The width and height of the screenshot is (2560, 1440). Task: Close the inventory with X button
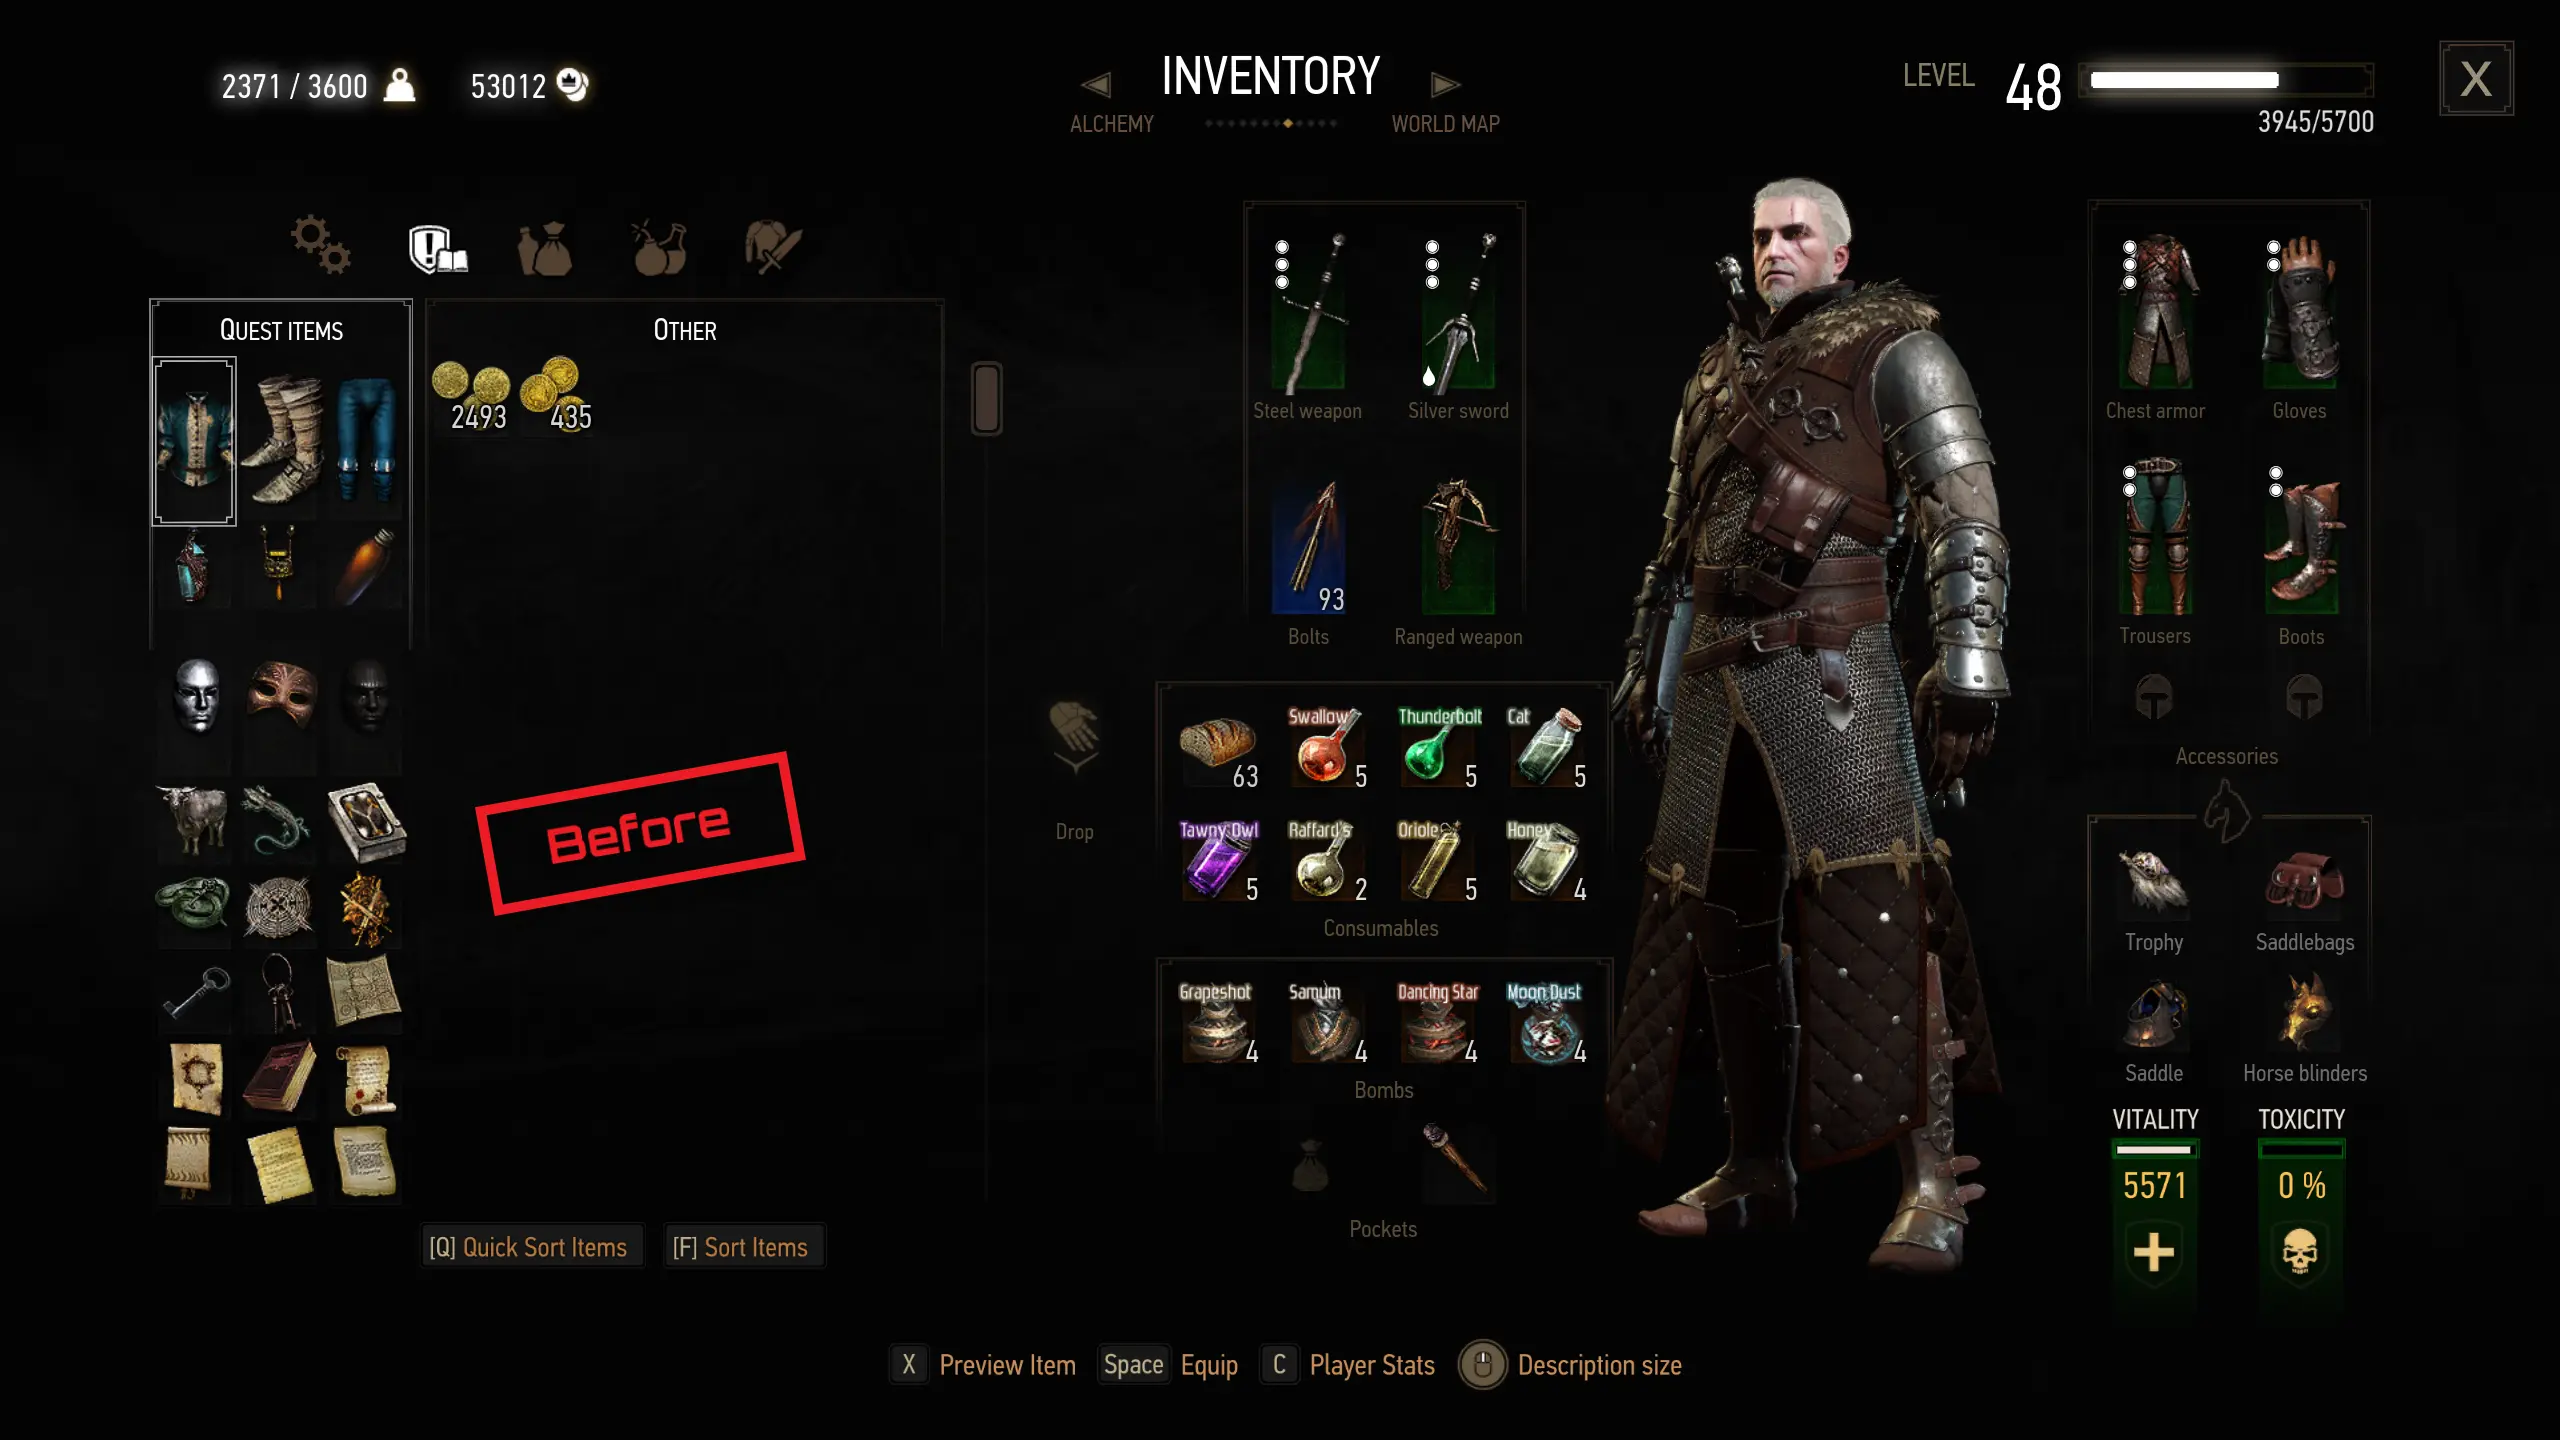[2476, 78]
